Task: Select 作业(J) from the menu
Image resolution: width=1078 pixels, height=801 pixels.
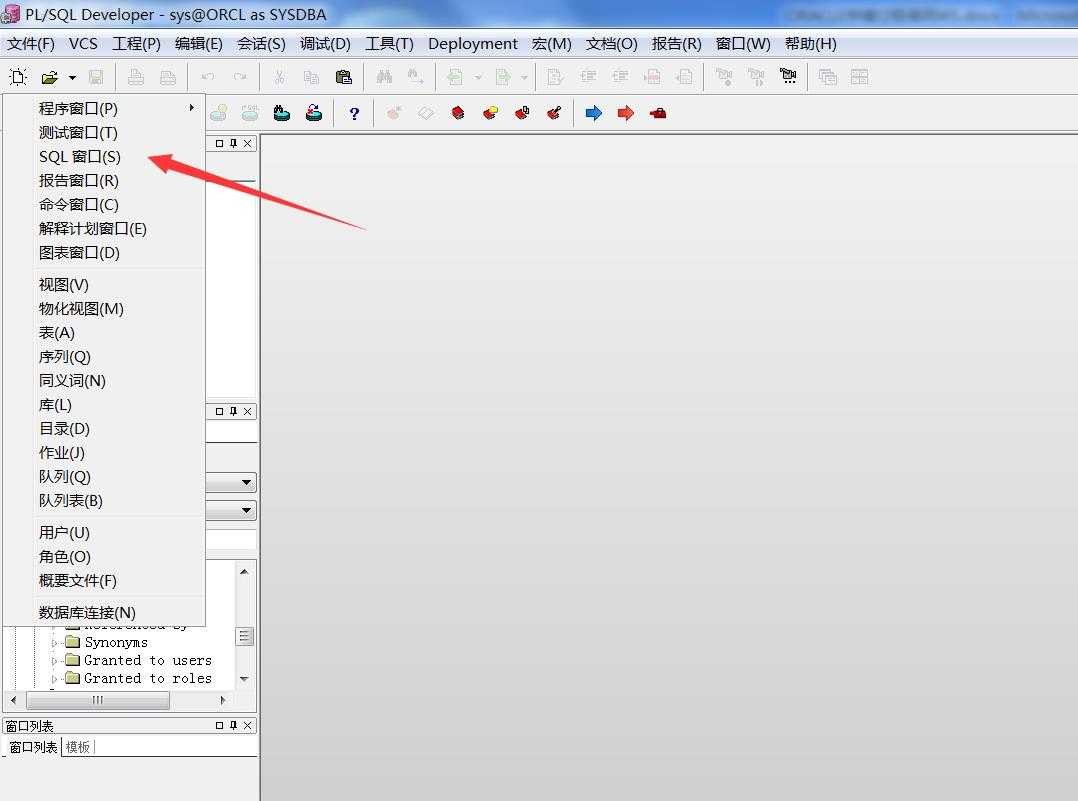Action: (x=104, y=453)
